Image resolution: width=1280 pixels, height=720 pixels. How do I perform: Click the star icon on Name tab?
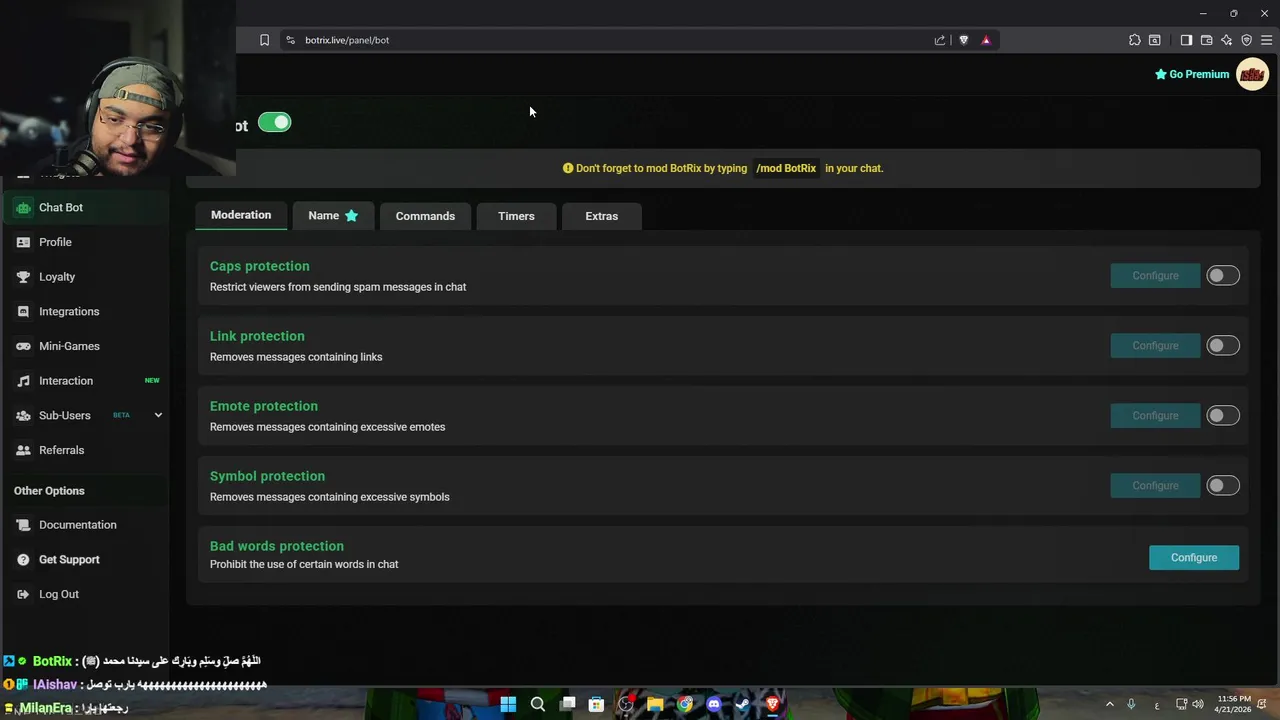point(351,216)
